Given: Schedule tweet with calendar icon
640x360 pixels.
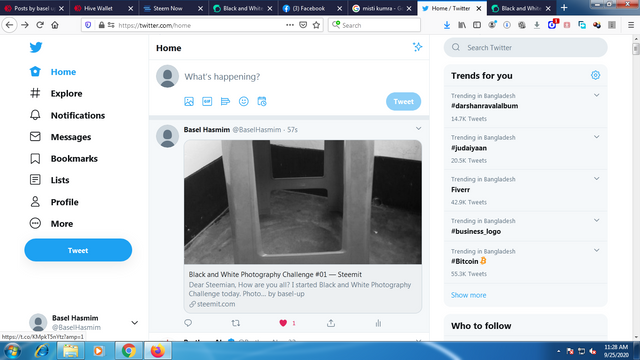Looking at the screenshot, I should [x=262, y=102].
